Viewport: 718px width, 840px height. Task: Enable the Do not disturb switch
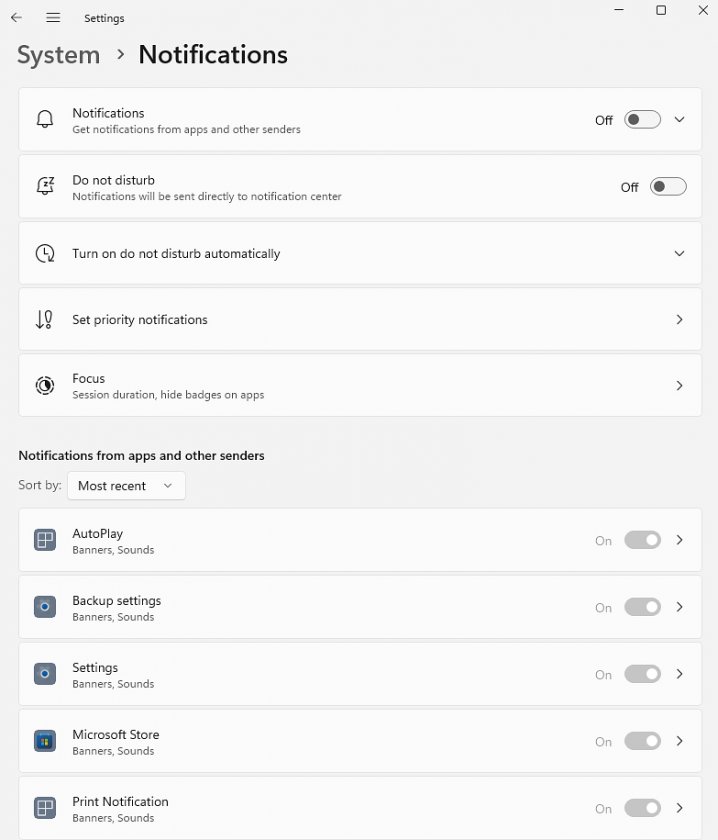(668, 186)
